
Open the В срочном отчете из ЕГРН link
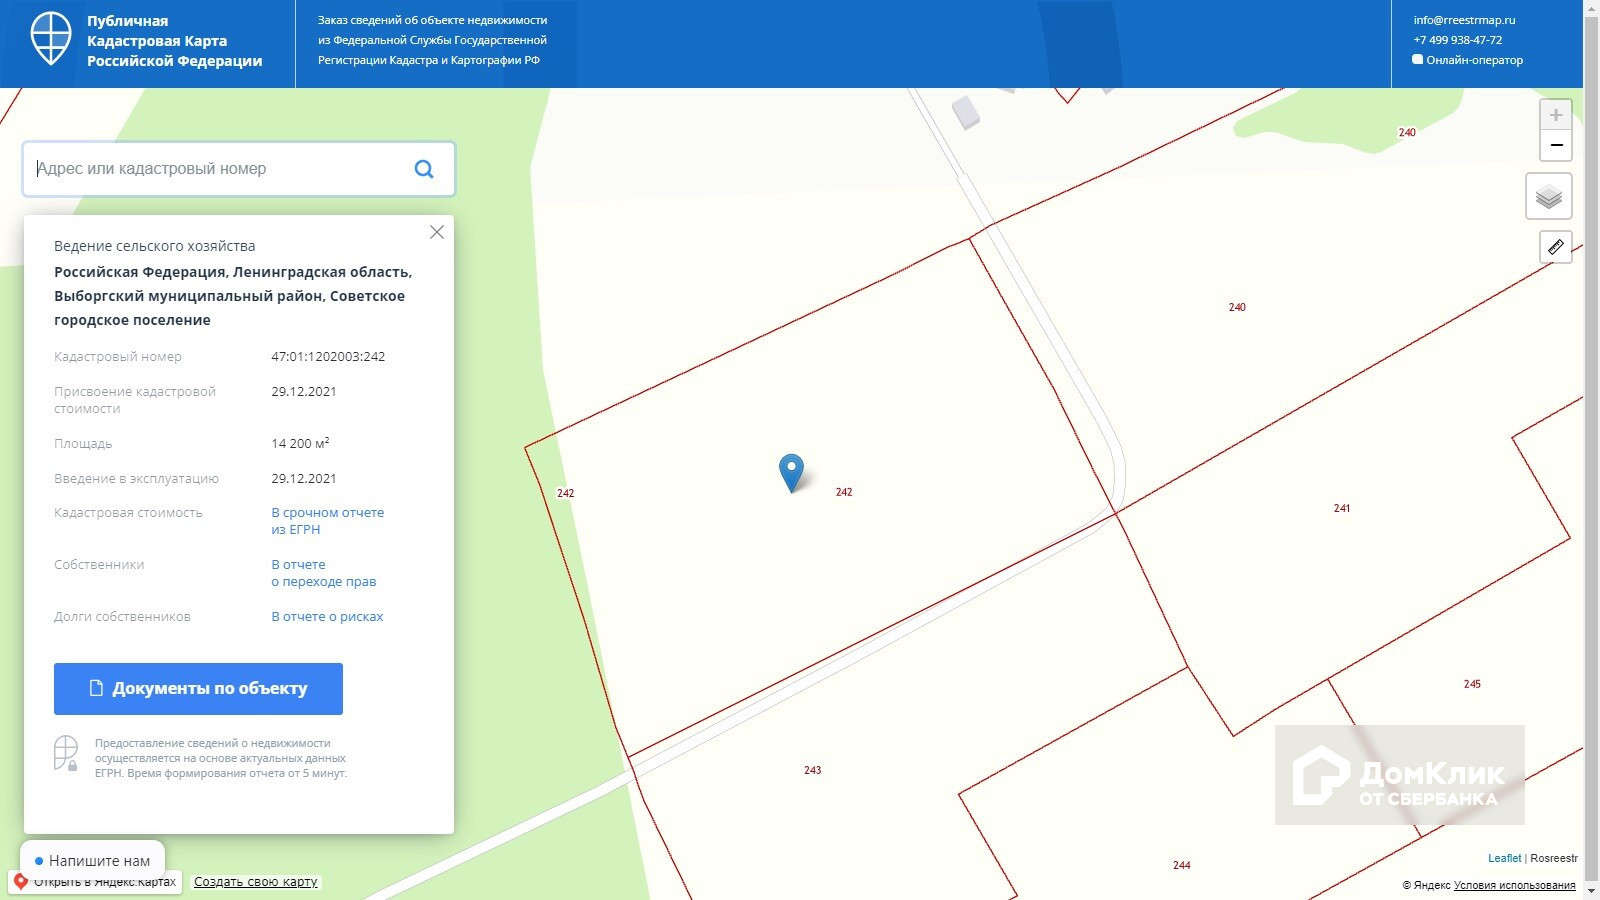point(328,521)
